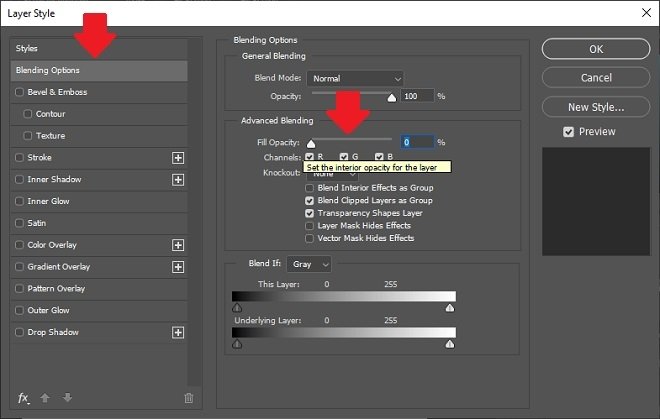Click the styles list vertical scrollbar

194,212
